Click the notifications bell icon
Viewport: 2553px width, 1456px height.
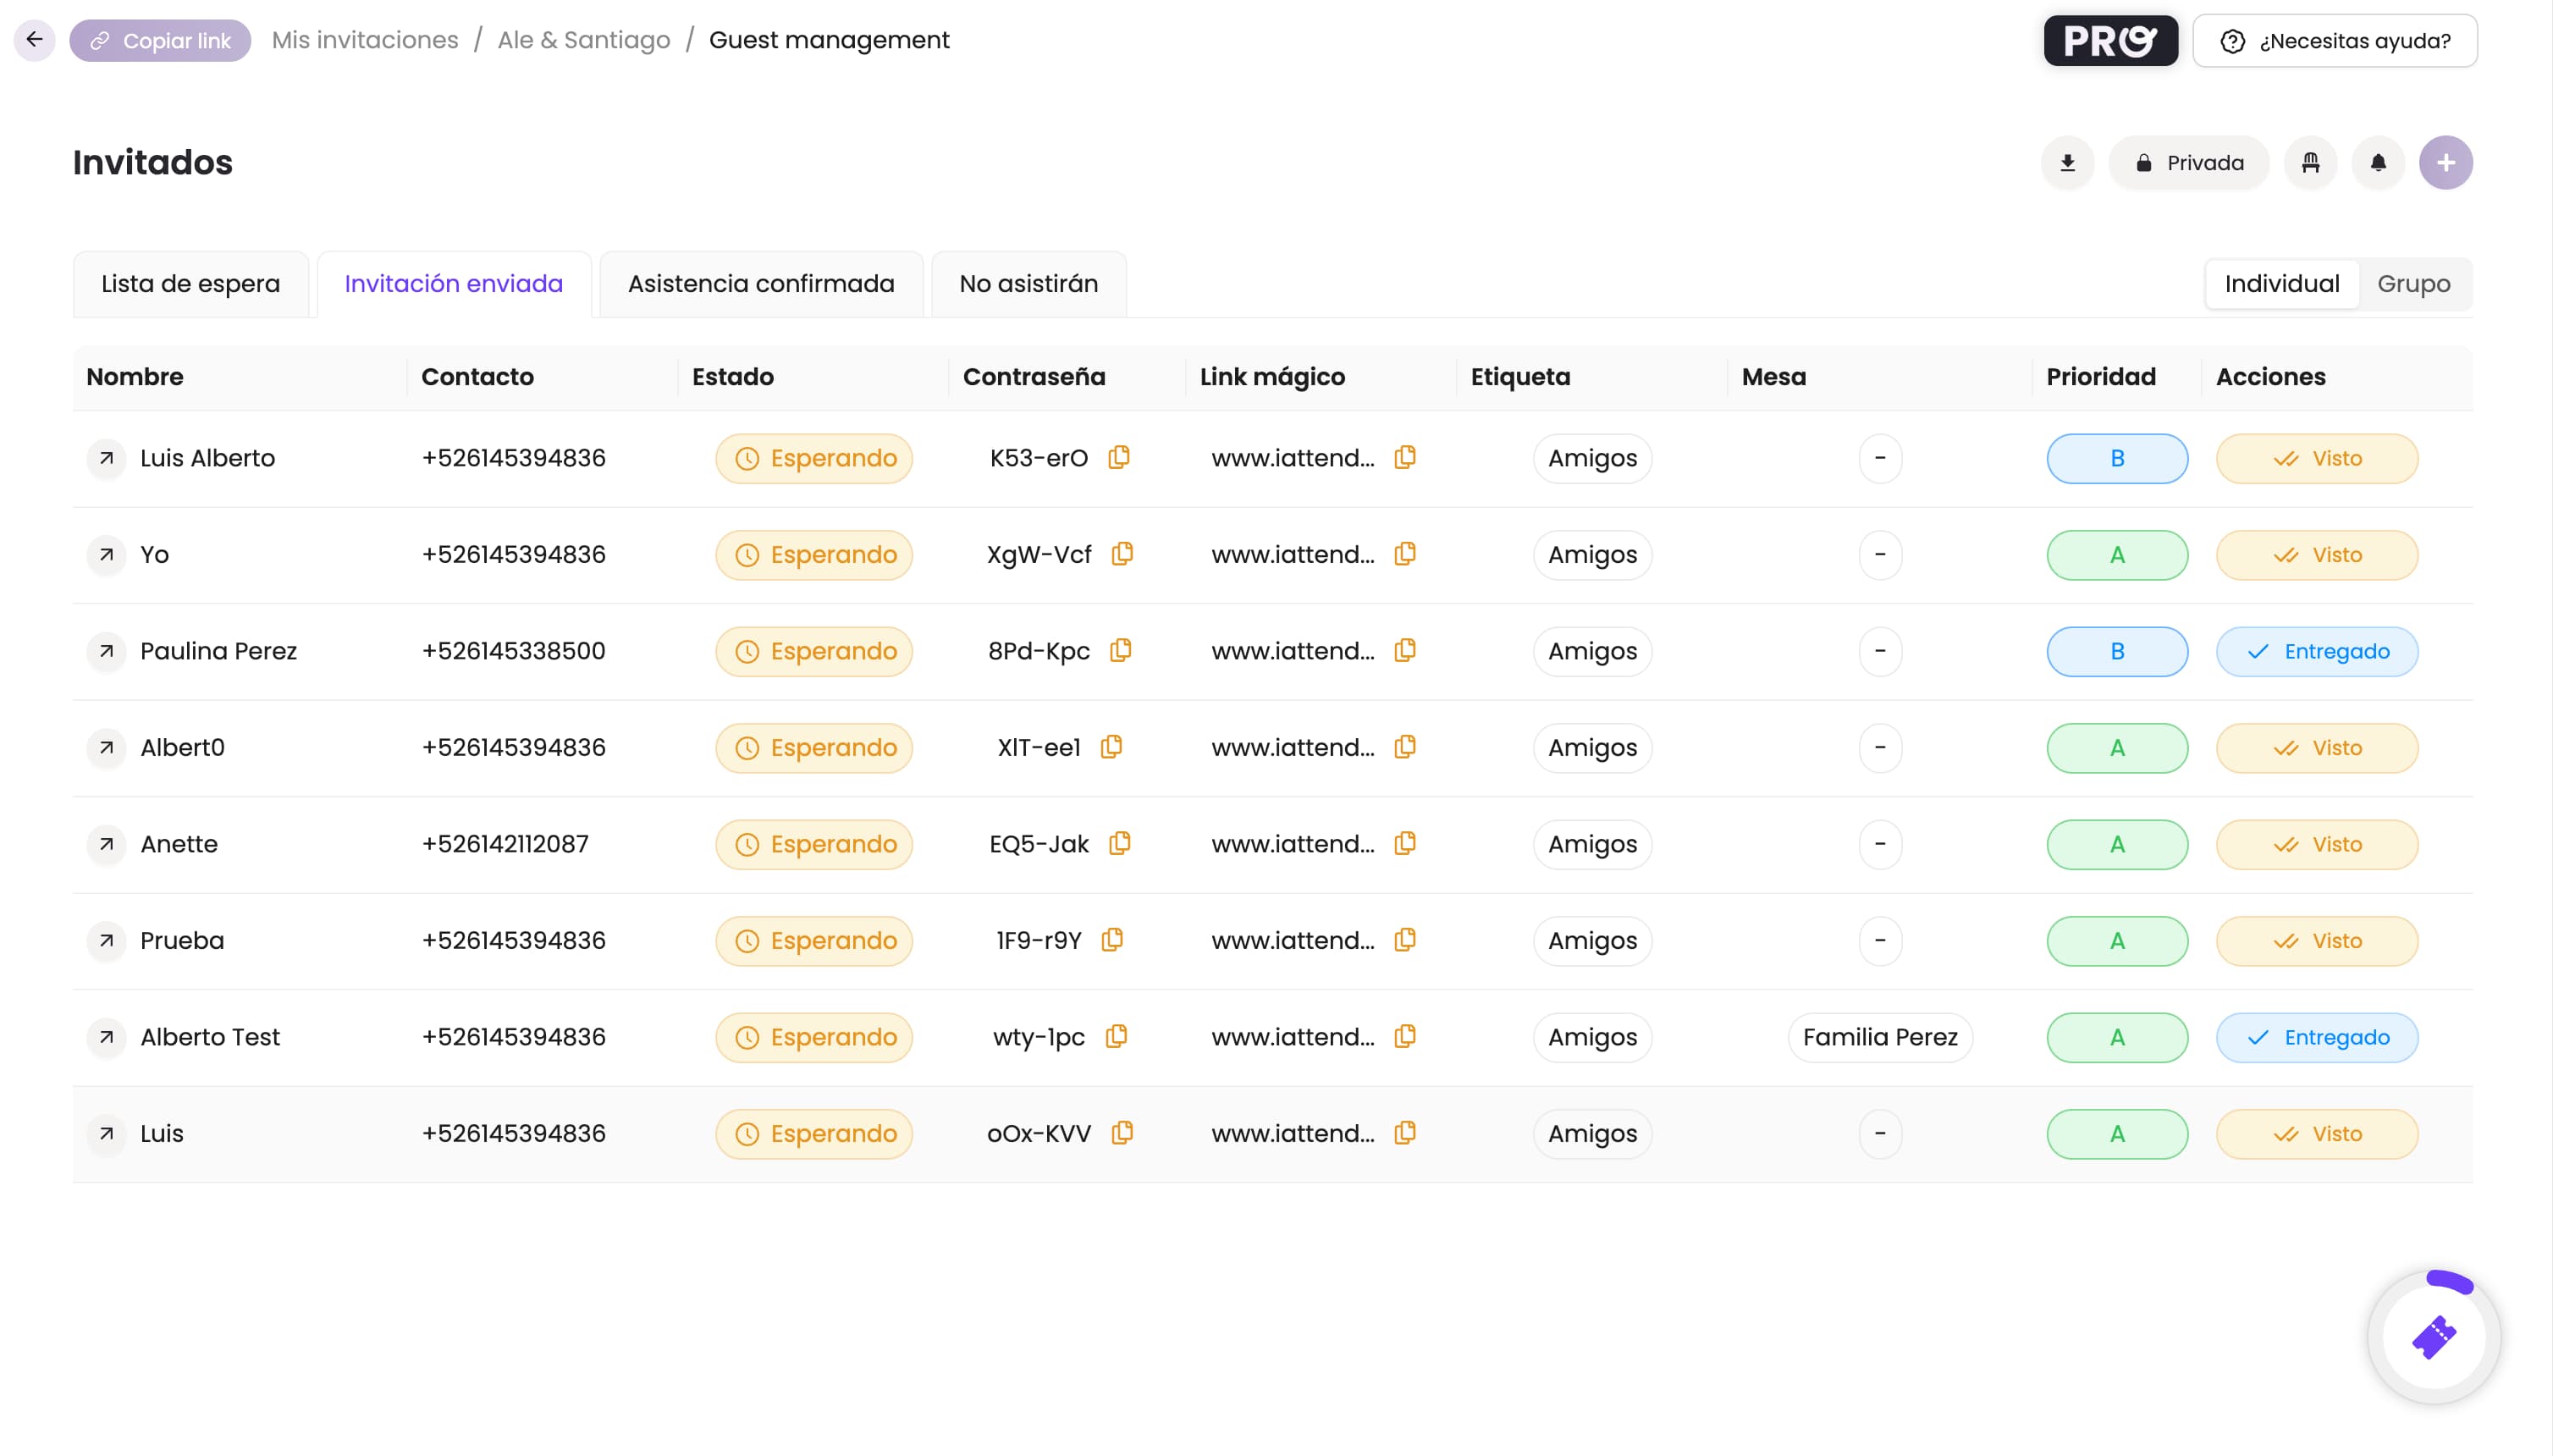(x=2378, y=163)
